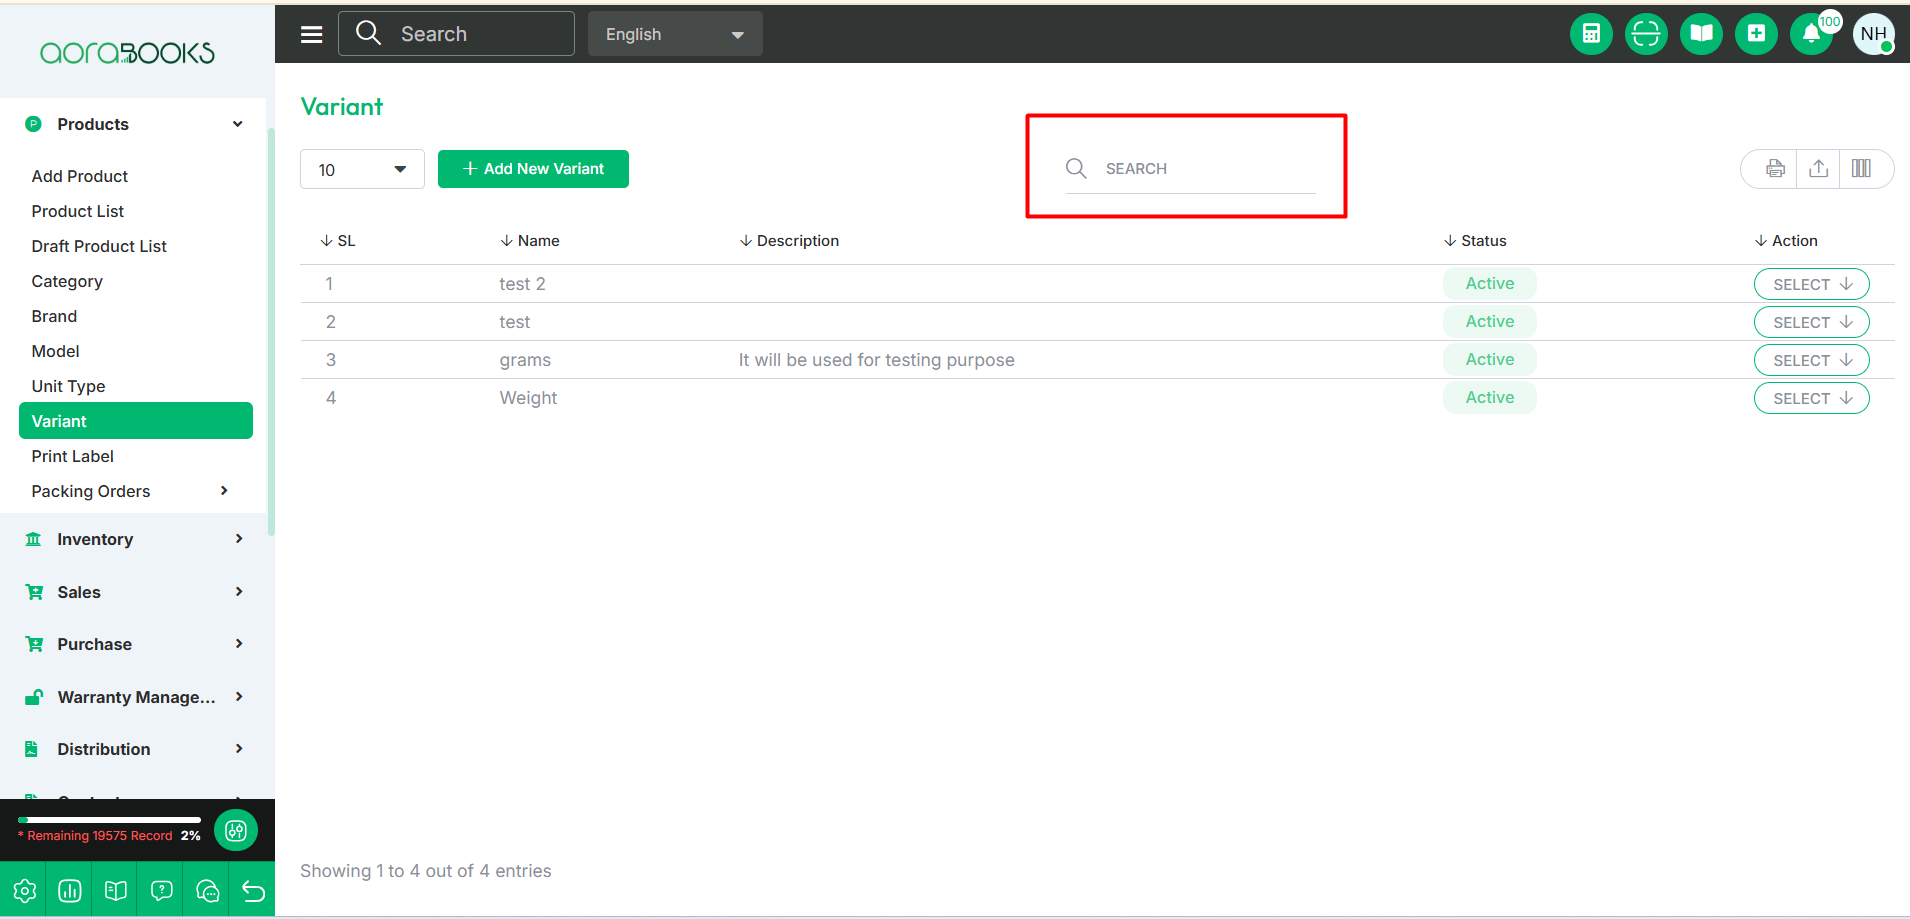Open the entries per page dropdown
The width and height of the screenshot is (1910, 919).
tap(362, 169)
